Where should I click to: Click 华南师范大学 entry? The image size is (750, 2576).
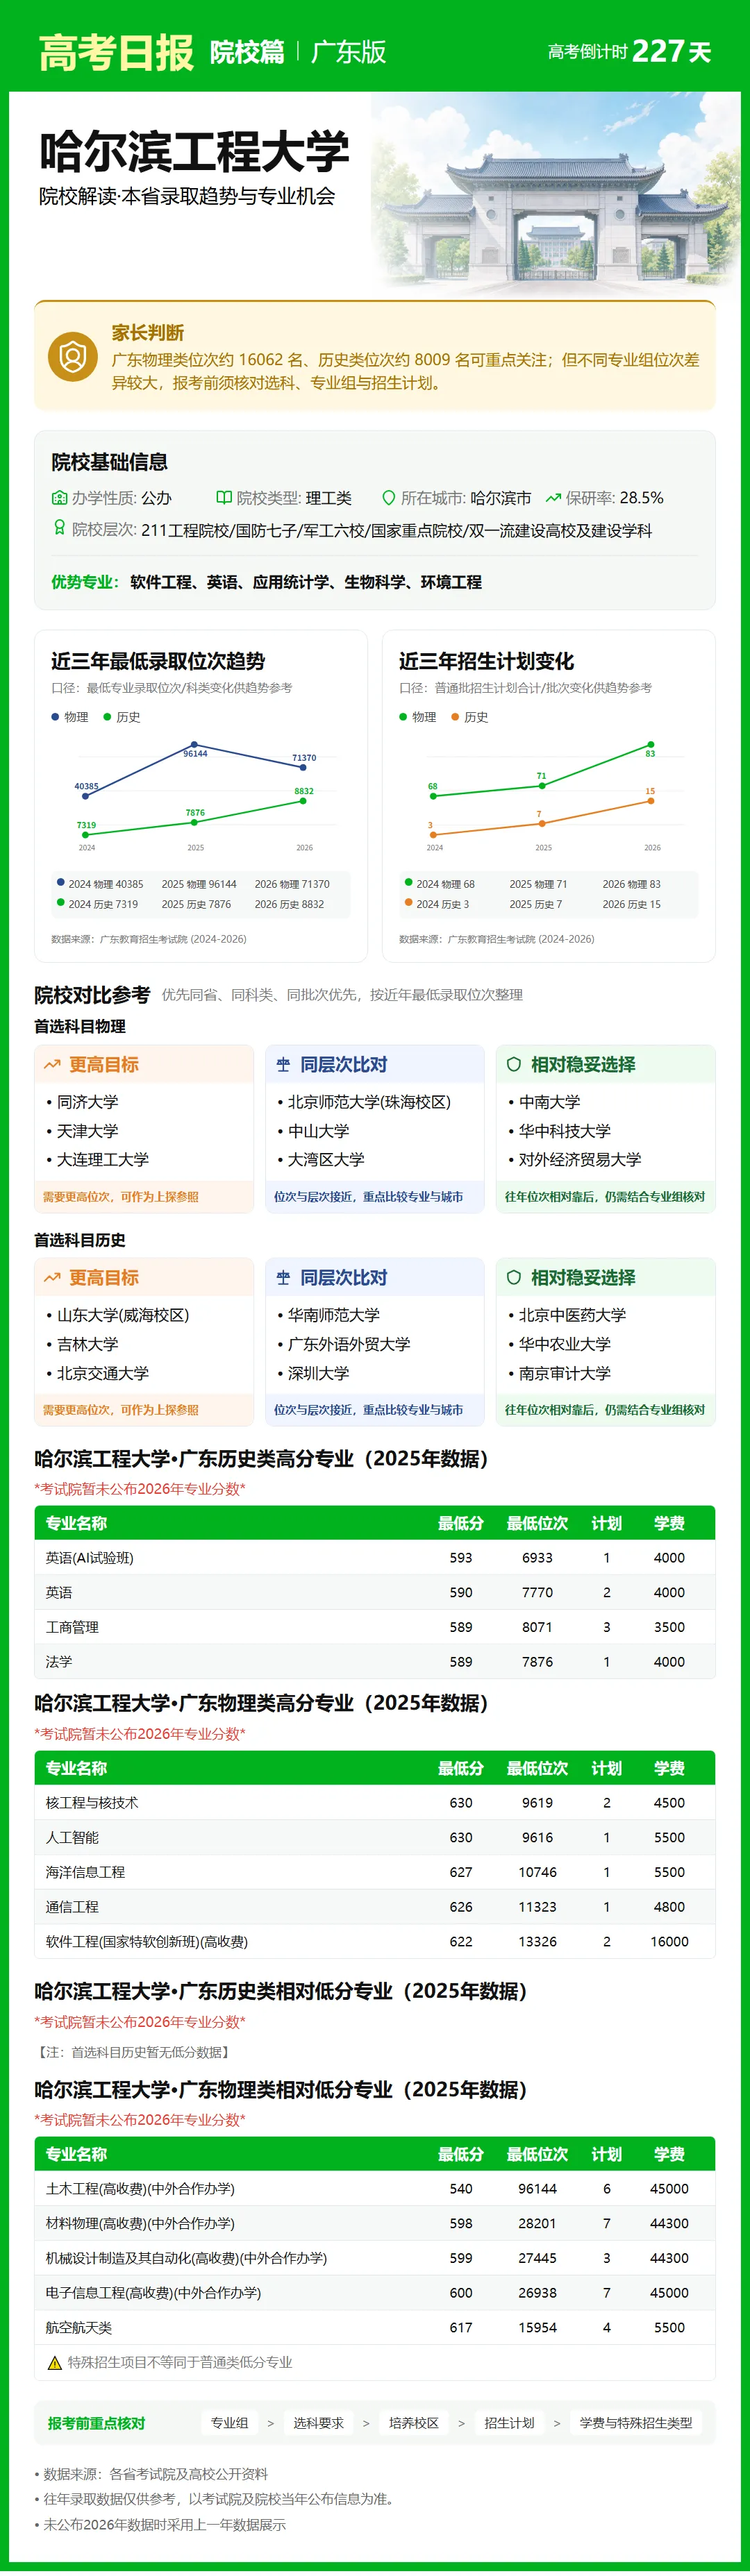click(x=334, y=1314)
